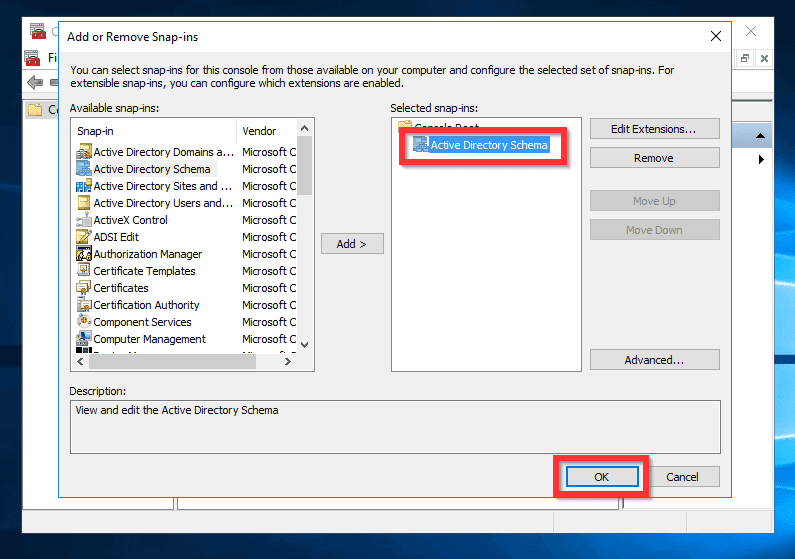Click the Certificates snap-in icon
The height and width of the screenshot is (559, 795).
coord(84,288)
